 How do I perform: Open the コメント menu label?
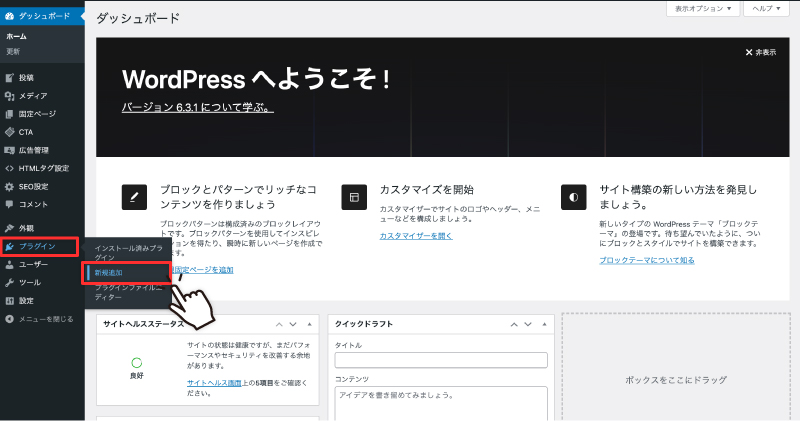33,204
